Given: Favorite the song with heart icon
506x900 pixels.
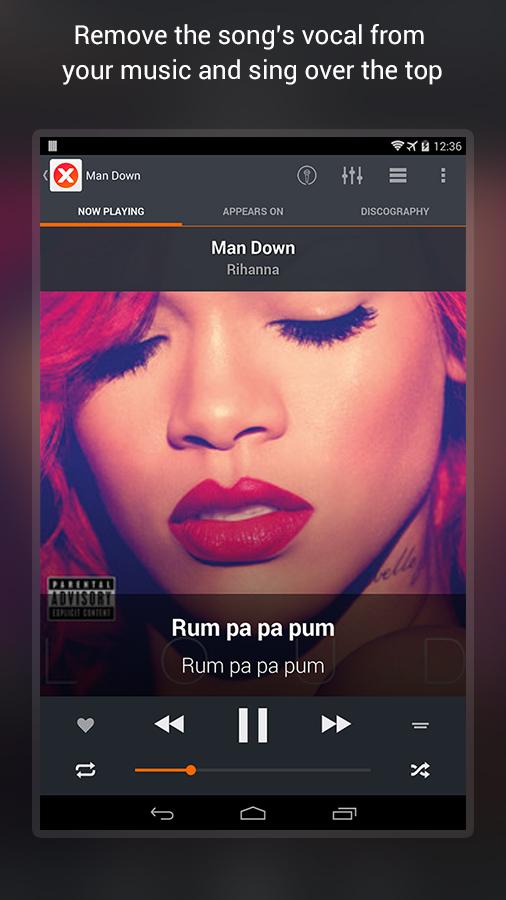Looking at the screenshot, I should (85, 725).
